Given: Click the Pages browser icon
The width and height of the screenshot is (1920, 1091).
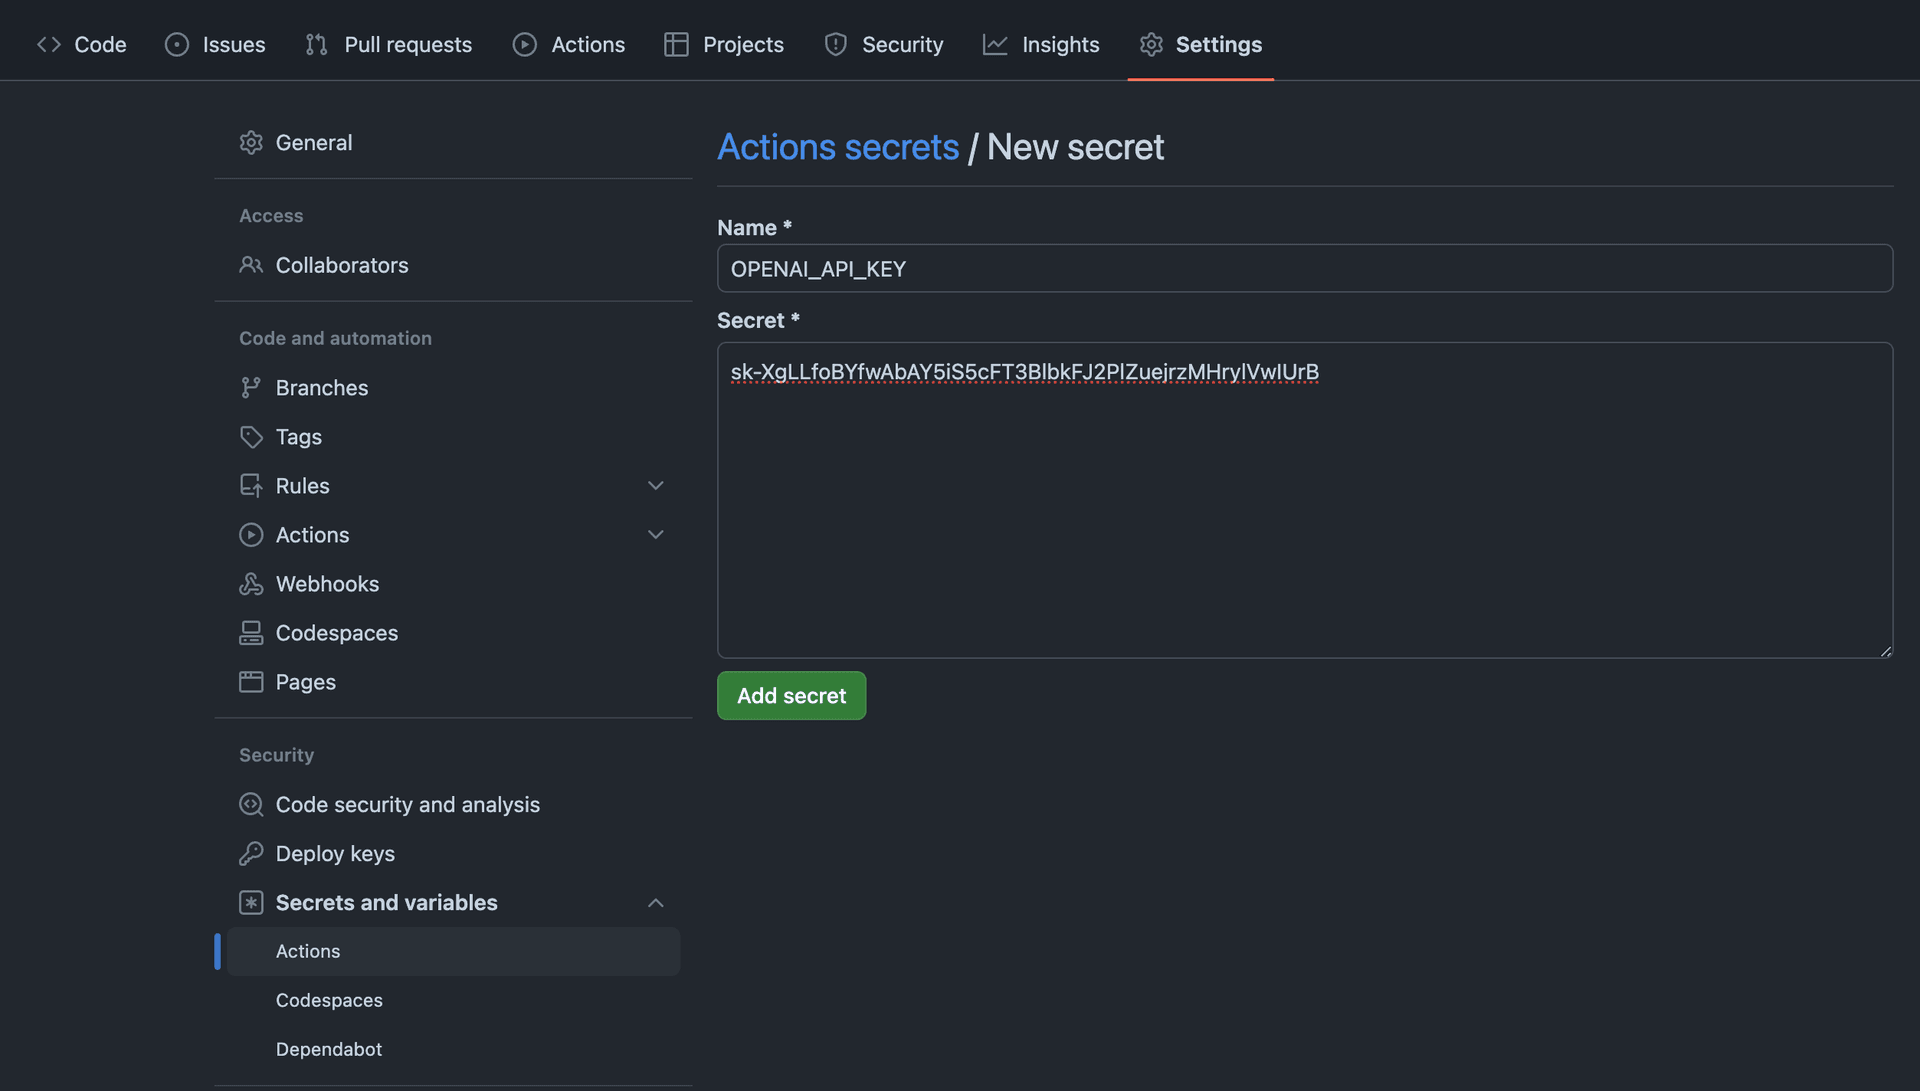Looking at the screenshot, I should click(x=250, y=682).
